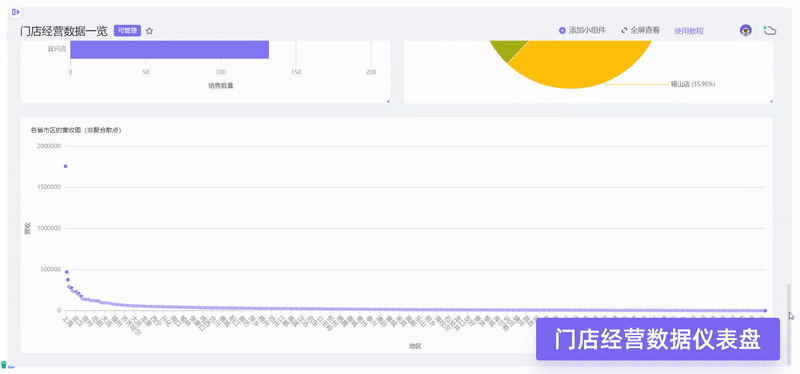Click the 宜兴店 bar category label
Screen dimensions: 800x374
coord(57,49)
